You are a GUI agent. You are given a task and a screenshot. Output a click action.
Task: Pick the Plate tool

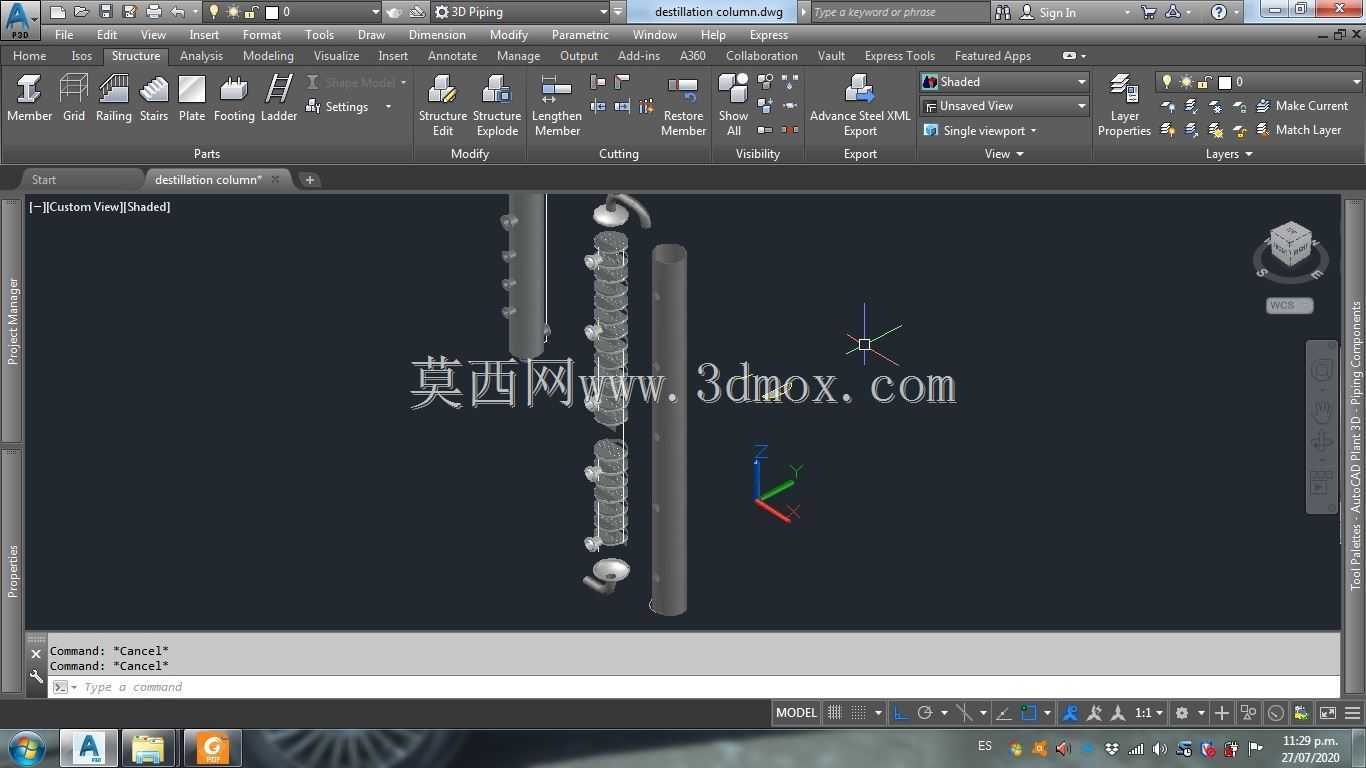point(192,99)
